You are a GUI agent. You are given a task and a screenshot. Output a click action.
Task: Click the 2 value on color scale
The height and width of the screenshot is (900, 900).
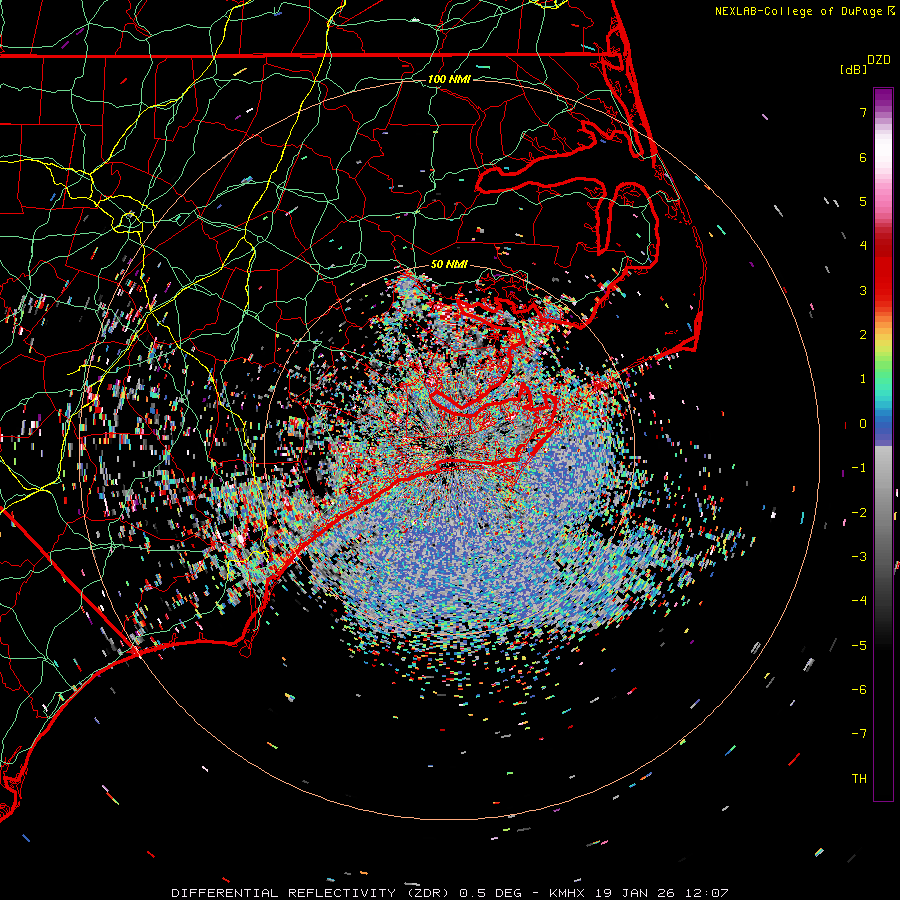(863, 335)
